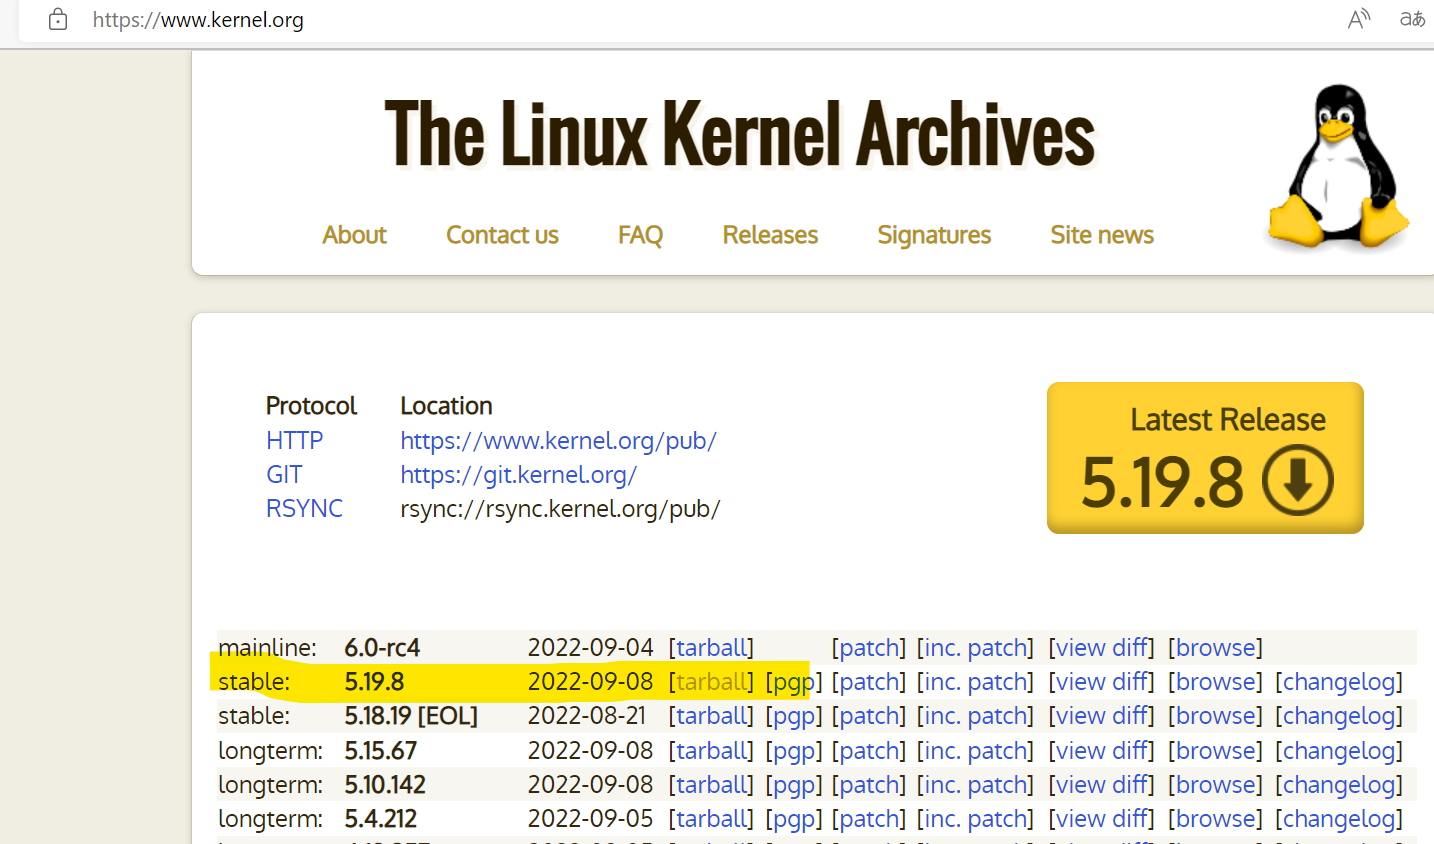Open the FAQ menu item

click(640, 235)
